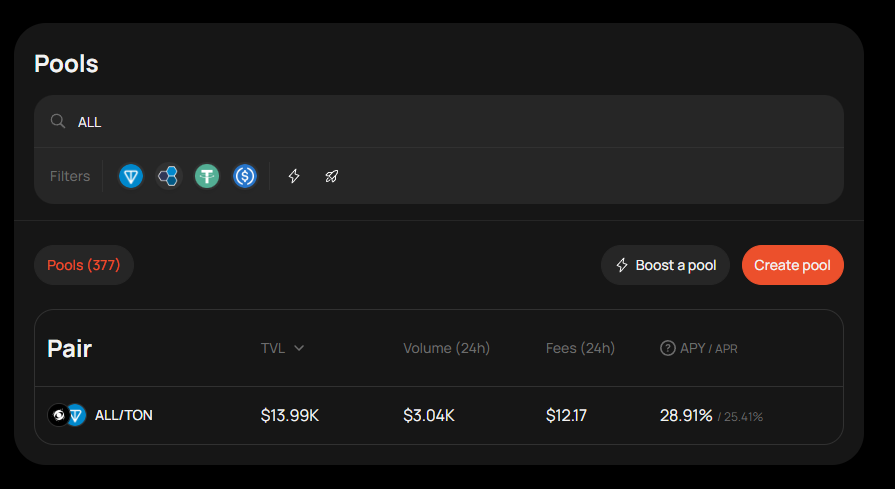Screen dimensions: 895x489
Task: Select the Pools (377) tab
Action: click(84, 265)
